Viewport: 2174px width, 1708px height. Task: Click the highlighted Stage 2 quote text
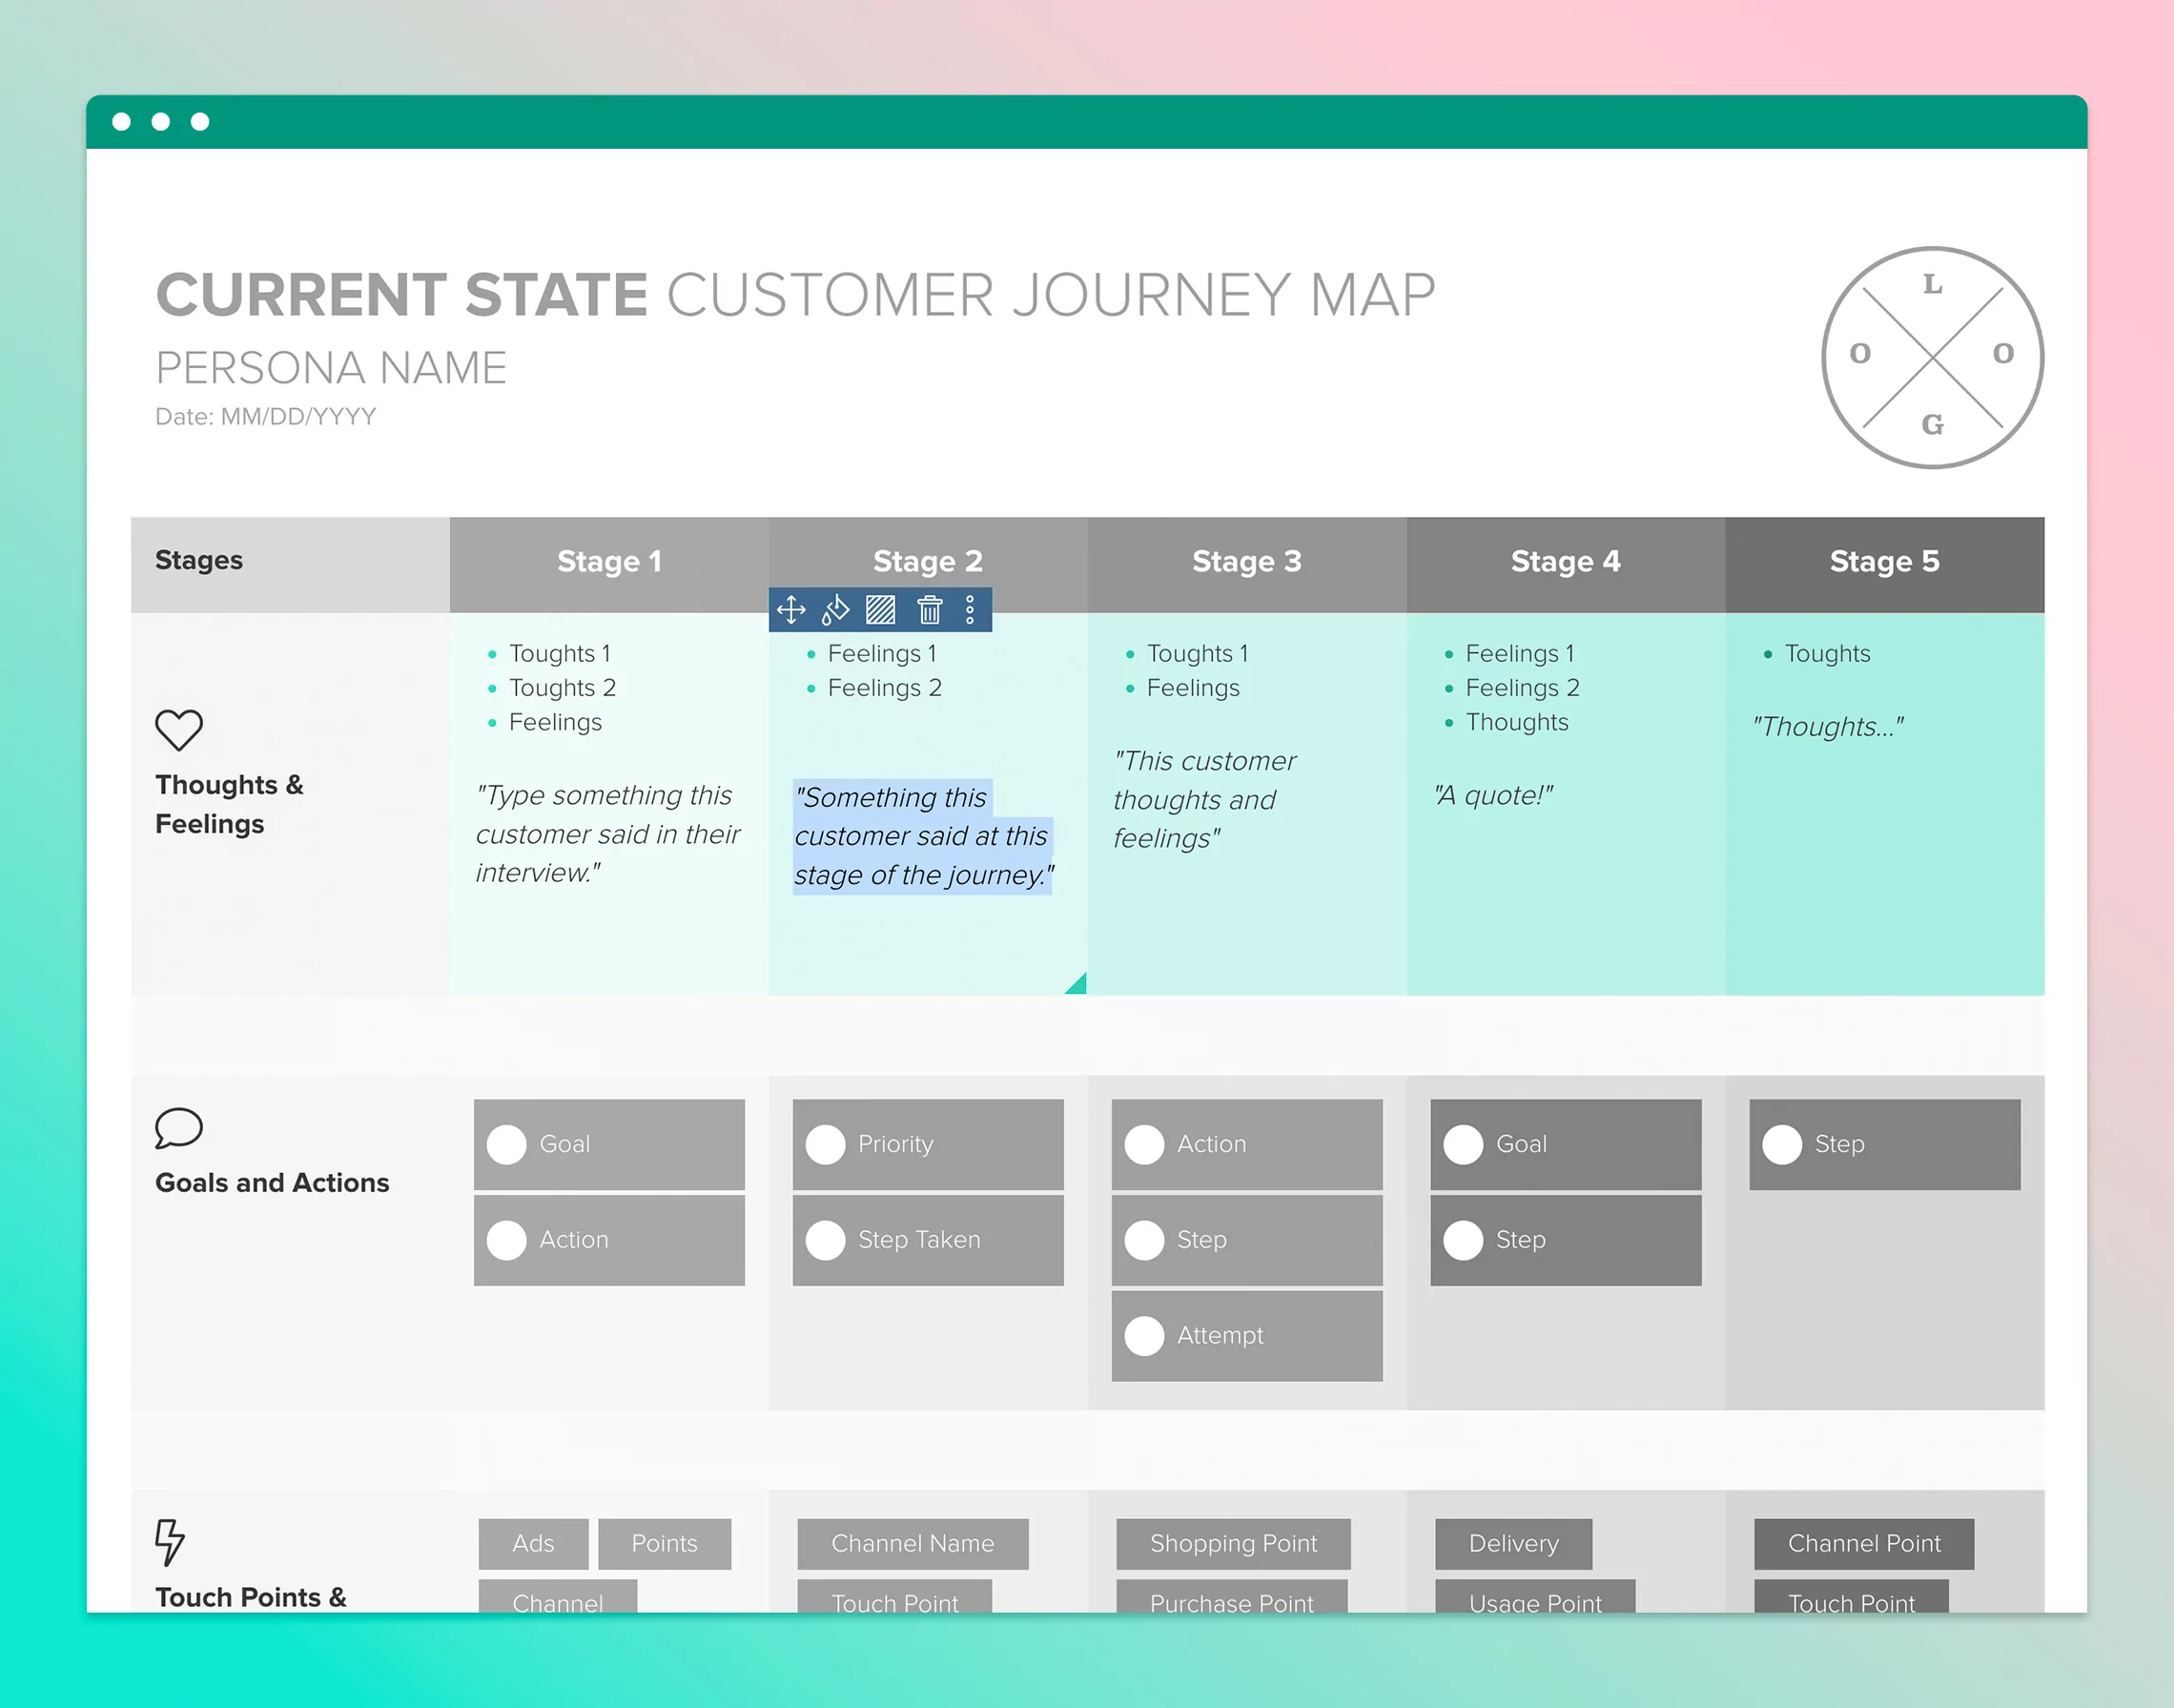tap(921, 836)
